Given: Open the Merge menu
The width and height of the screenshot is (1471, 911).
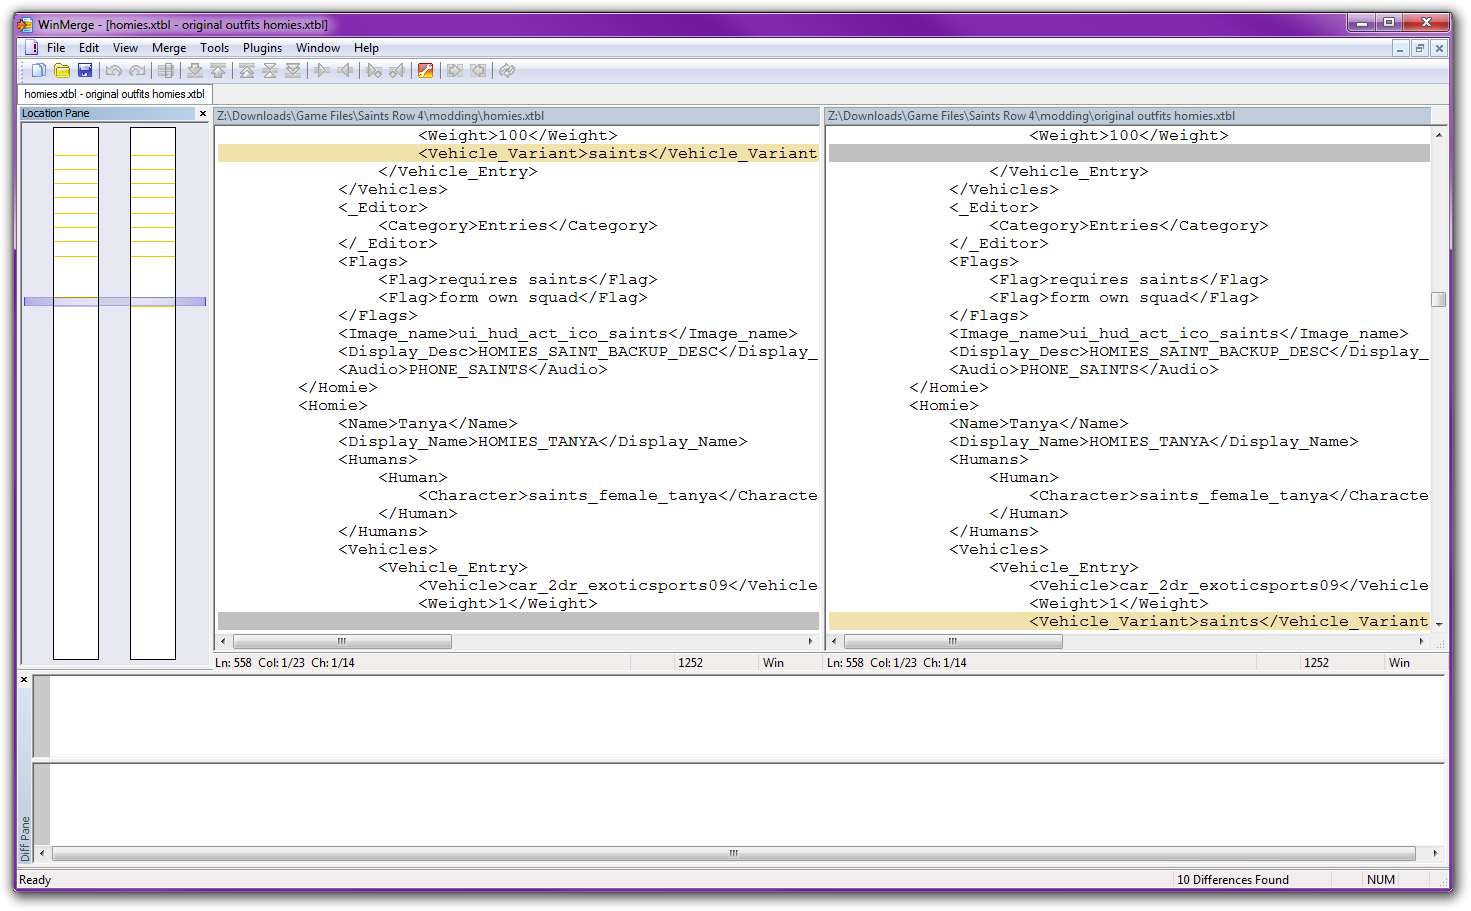Looking at the screenshot, I should pos(169,48).
